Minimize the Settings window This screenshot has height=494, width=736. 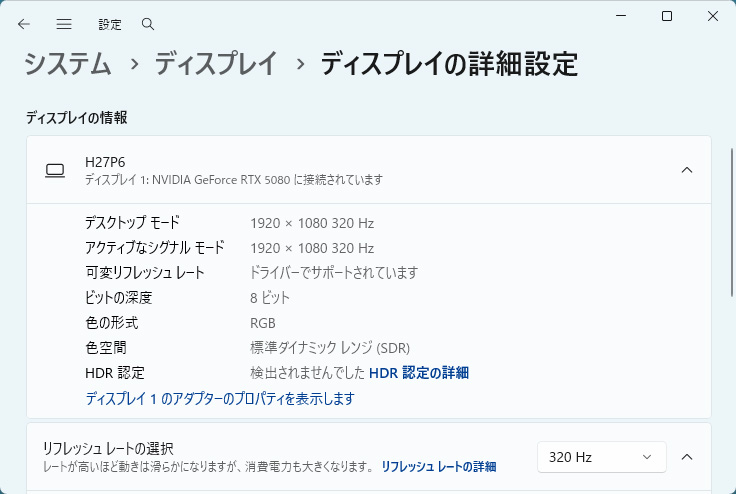tap(621, 16)
